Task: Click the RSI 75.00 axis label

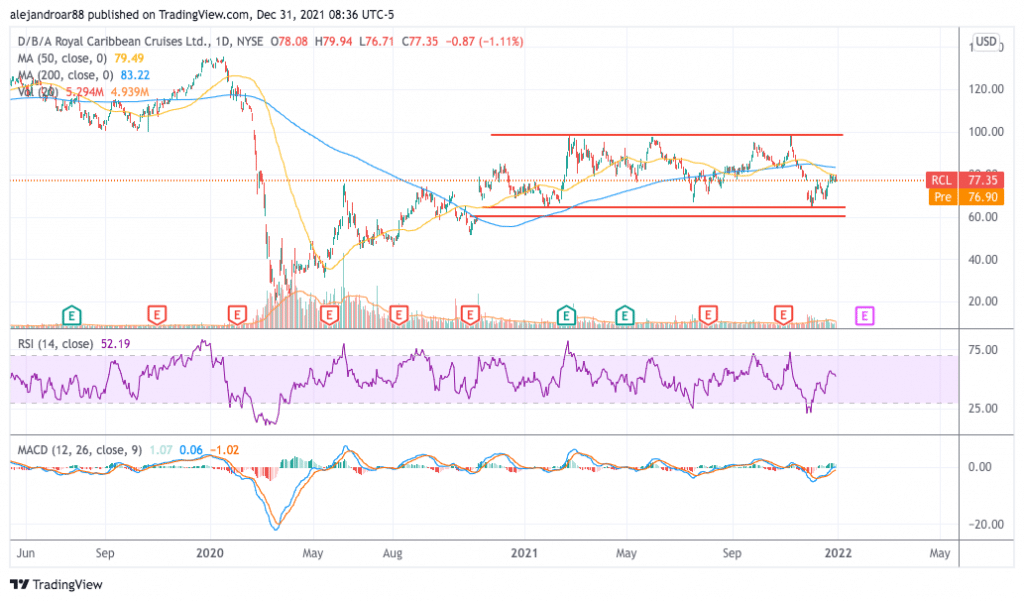Action: coord(982,351)
